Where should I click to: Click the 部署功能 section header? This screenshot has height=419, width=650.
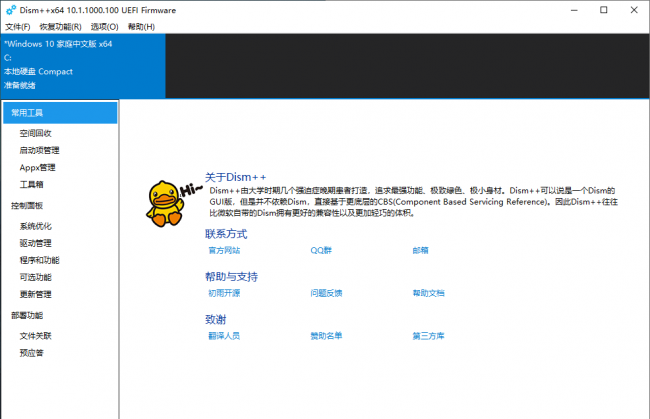tap(27, 315)
